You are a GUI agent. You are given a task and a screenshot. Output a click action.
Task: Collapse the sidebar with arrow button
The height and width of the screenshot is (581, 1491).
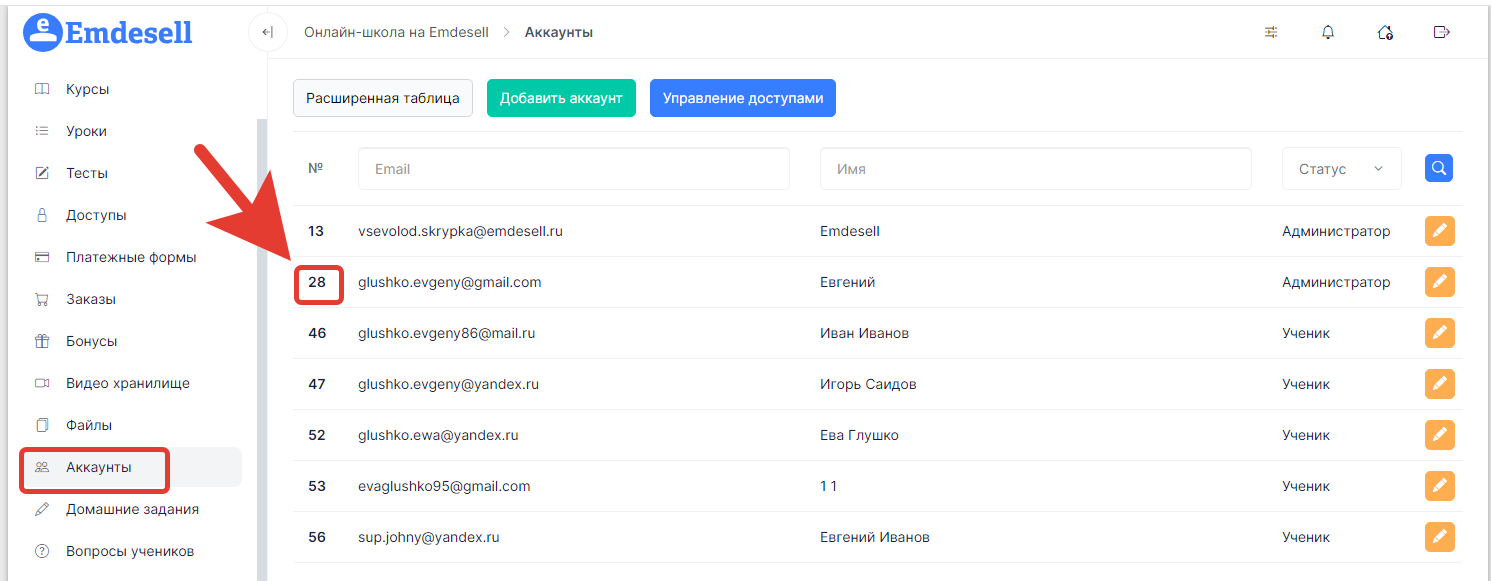coord(267,32)
